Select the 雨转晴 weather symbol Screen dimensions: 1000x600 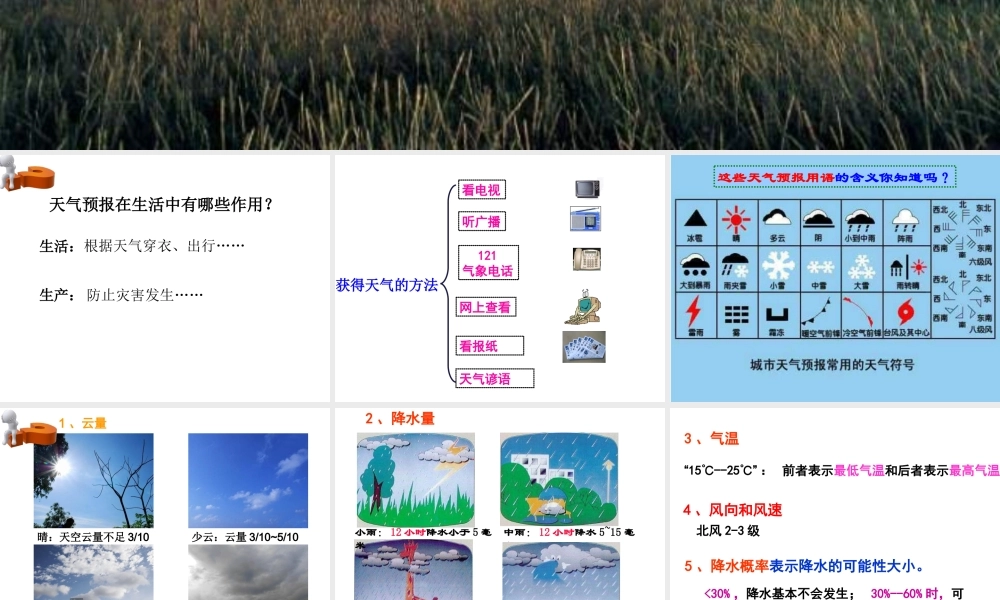(x=908, y=267)
